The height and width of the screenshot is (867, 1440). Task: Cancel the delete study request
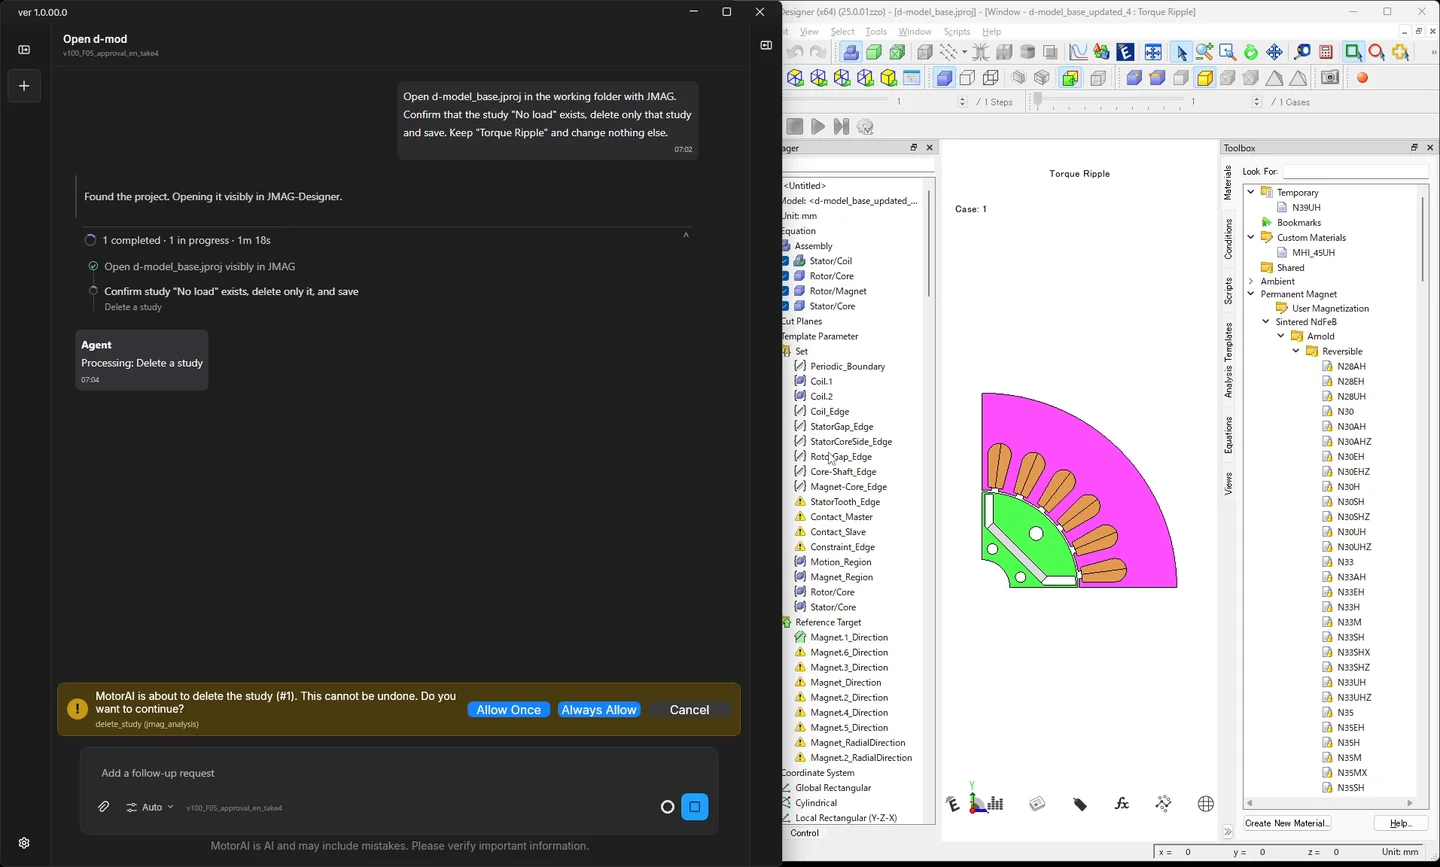pyautogui.click(x=689, y=710)
